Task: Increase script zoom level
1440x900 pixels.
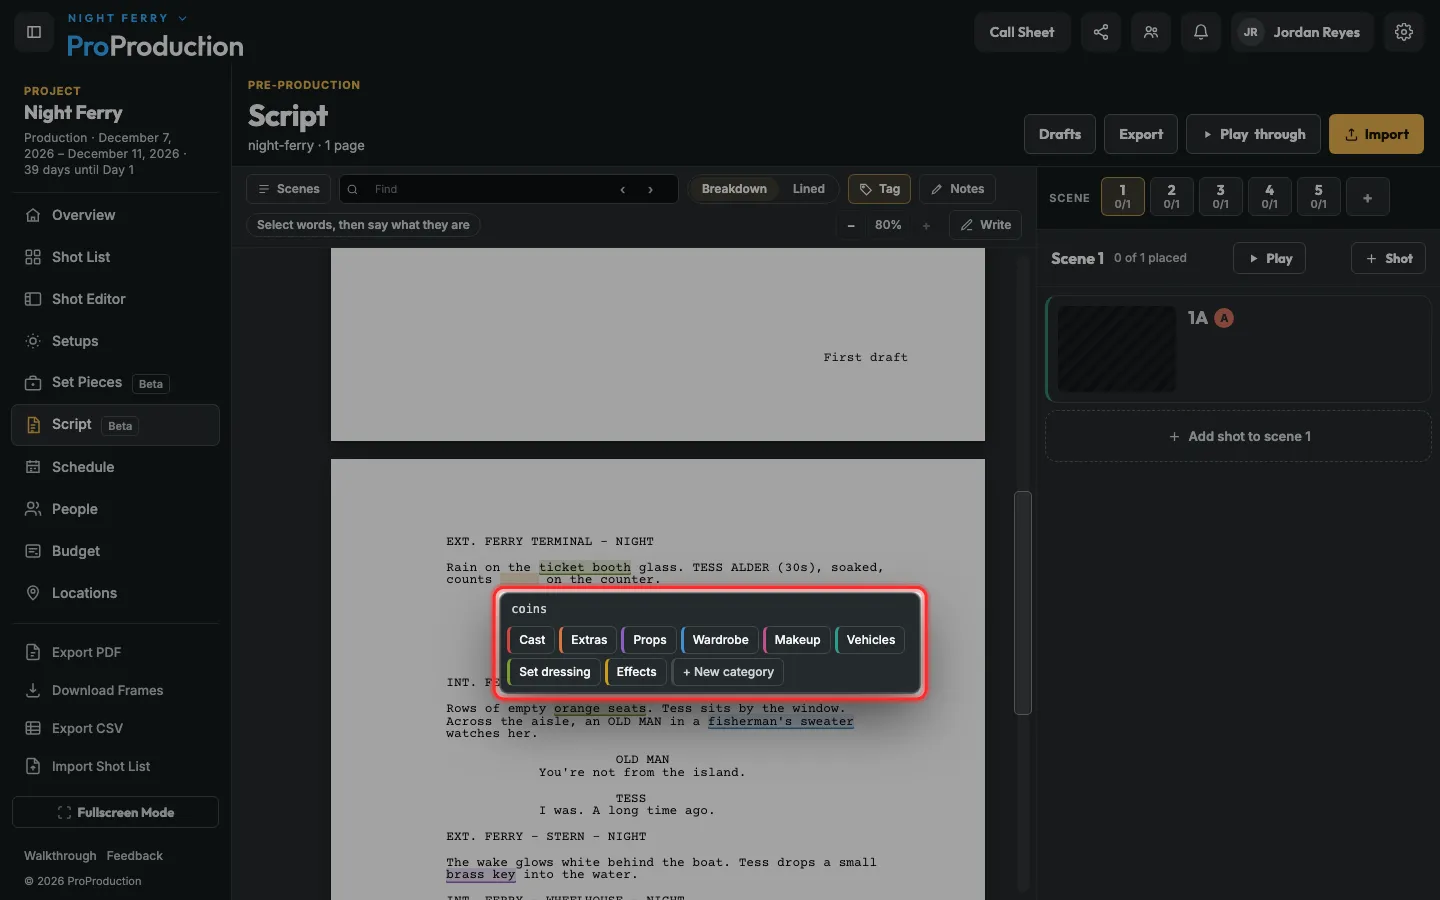Action: point(926,225)
